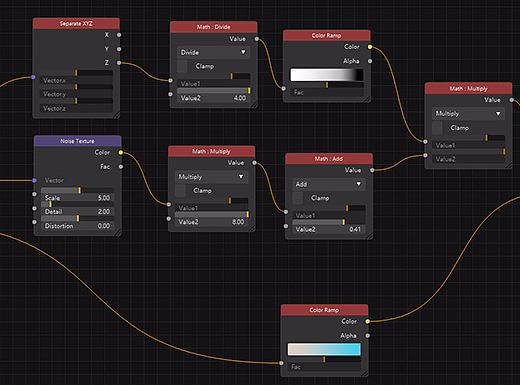Click the Y output socket on Separate XYZ
Image resolution: width=520 pixels, height=385 pixels.
[x=119, y=49]
